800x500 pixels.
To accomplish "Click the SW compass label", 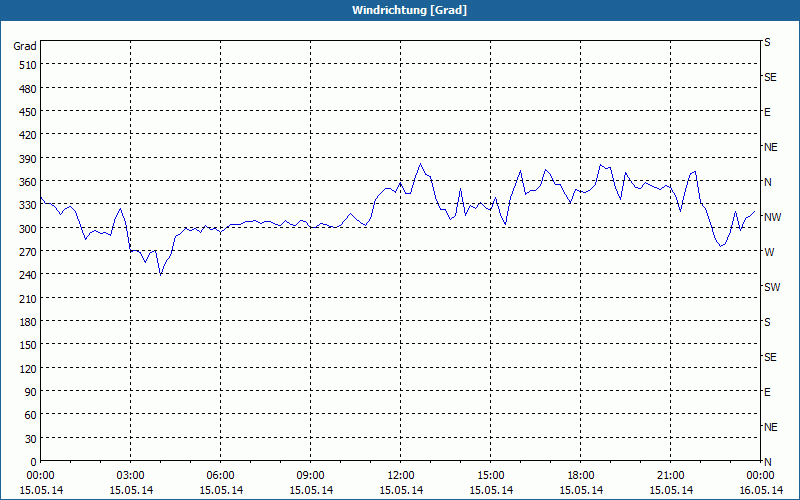I will point(771,287).
